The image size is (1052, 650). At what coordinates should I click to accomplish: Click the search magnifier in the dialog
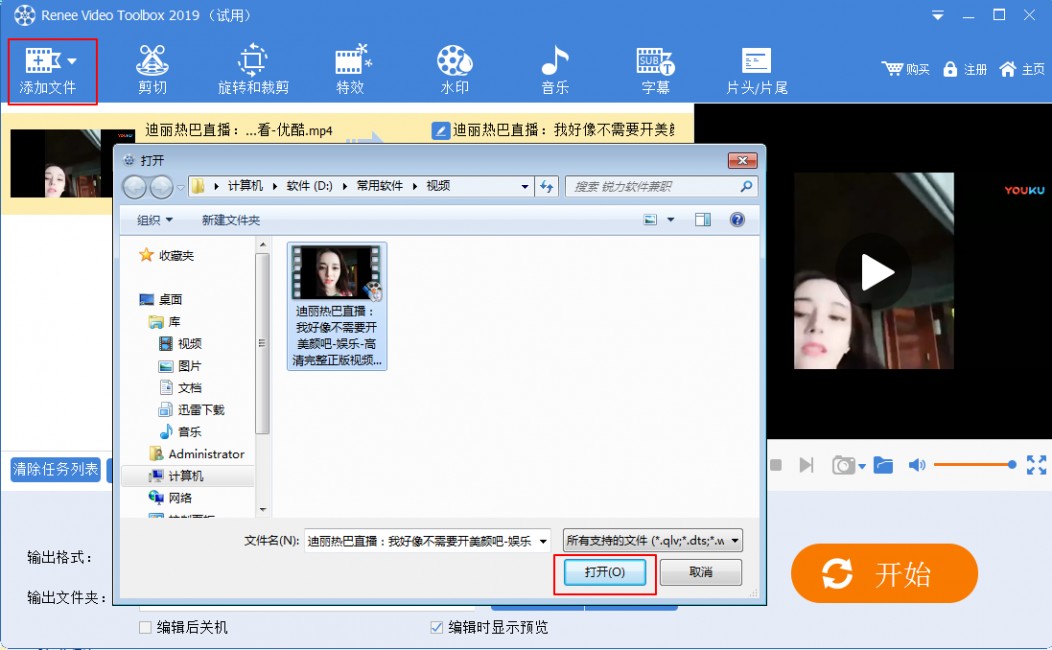(x=746, y=186)
